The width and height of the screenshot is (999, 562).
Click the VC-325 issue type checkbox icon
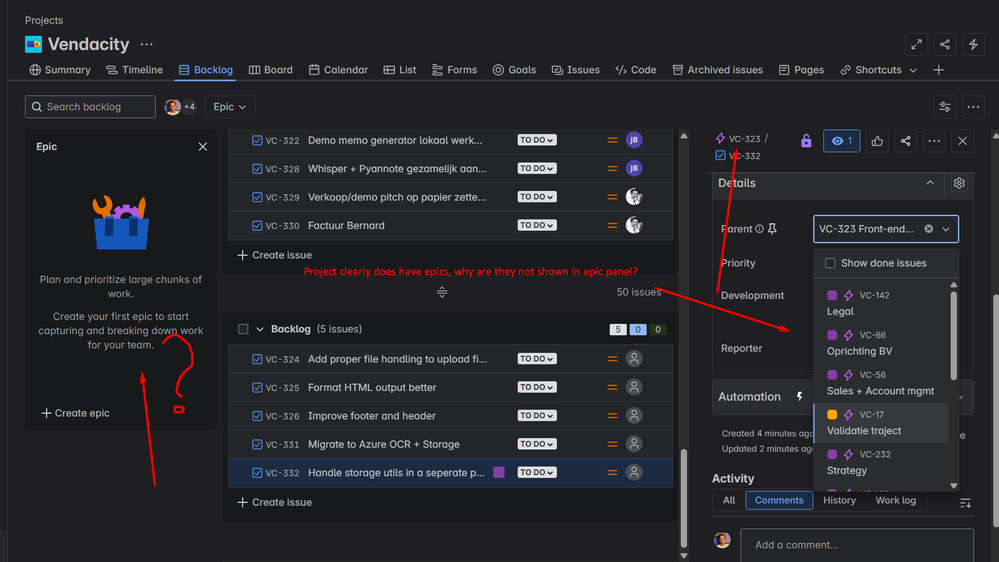click(257, 387)
